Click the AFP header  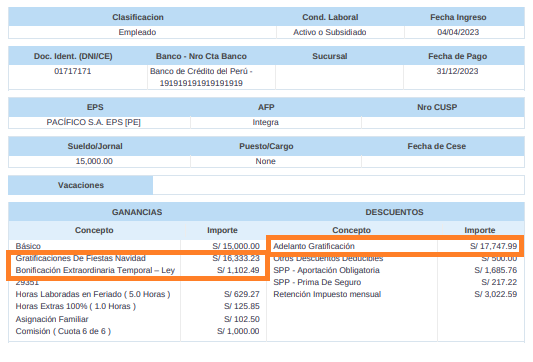click(266, 107)
